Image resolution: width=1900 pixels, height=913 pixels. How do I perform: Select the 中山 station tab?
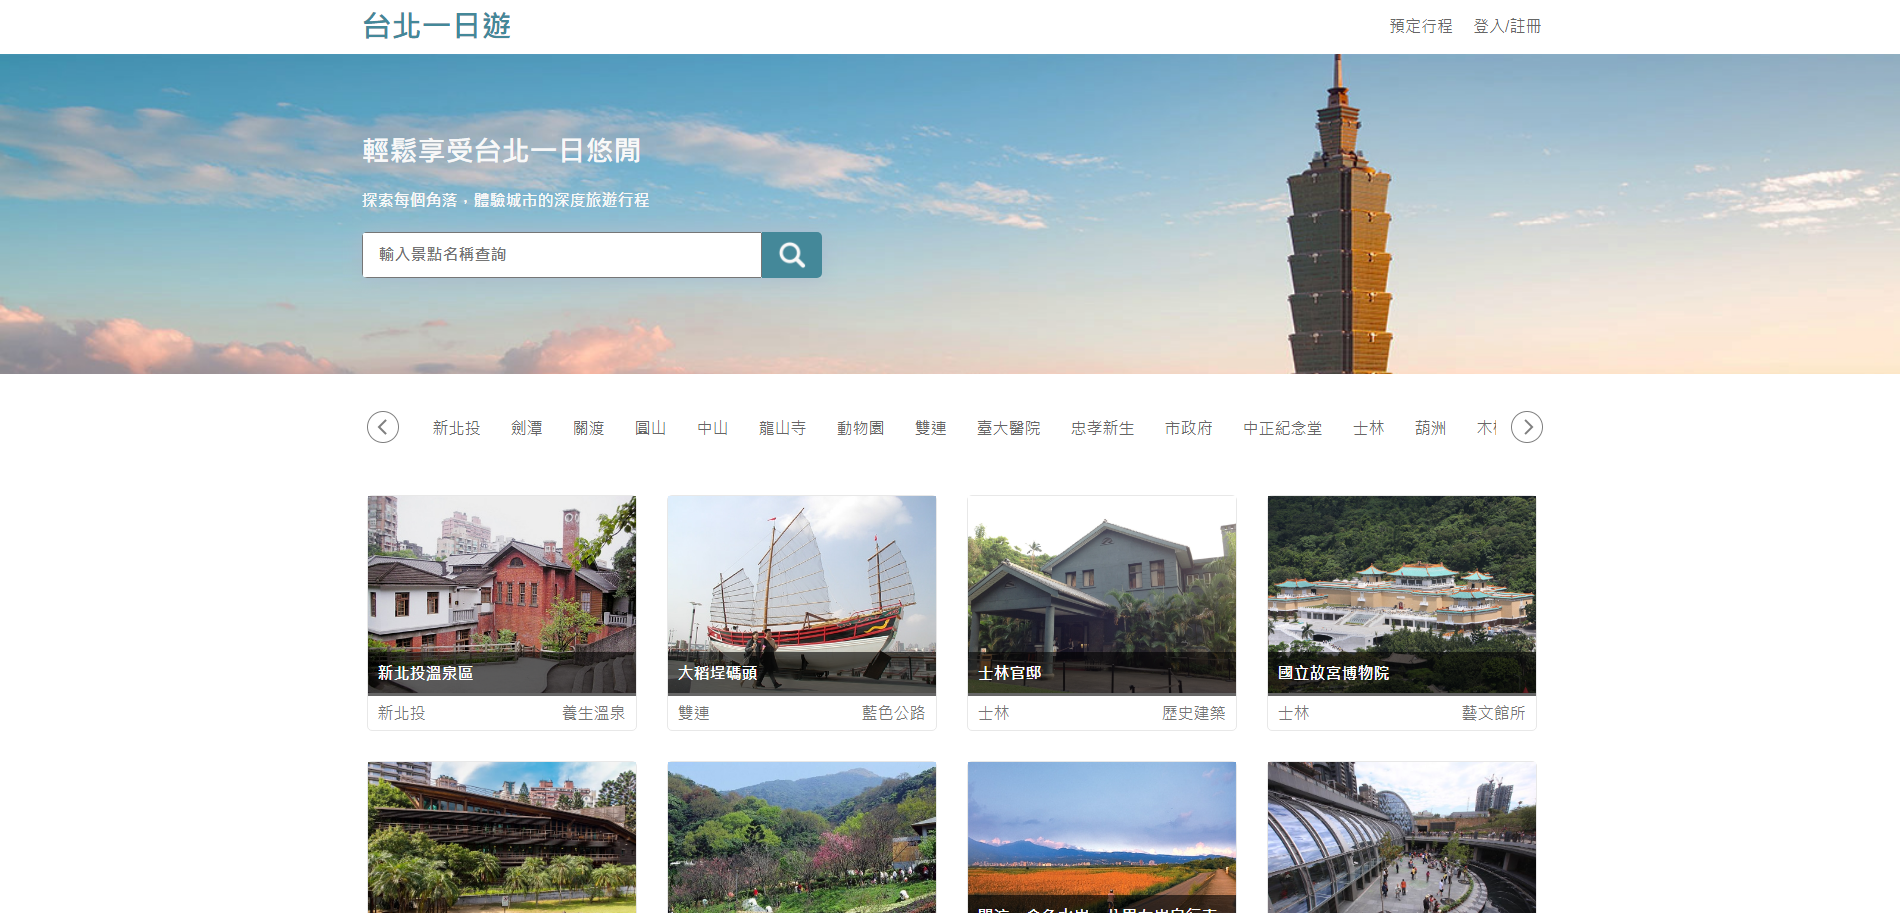click(x=713, y=428)
